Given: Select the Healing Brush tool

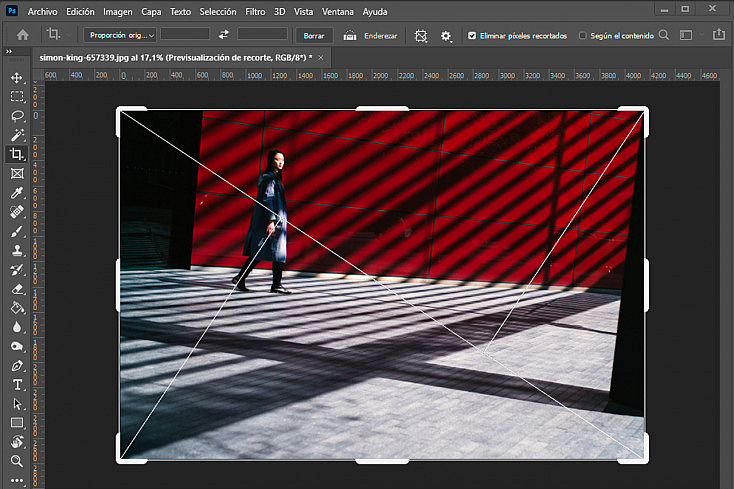Looking at the screenshot, I should [17, 212].
